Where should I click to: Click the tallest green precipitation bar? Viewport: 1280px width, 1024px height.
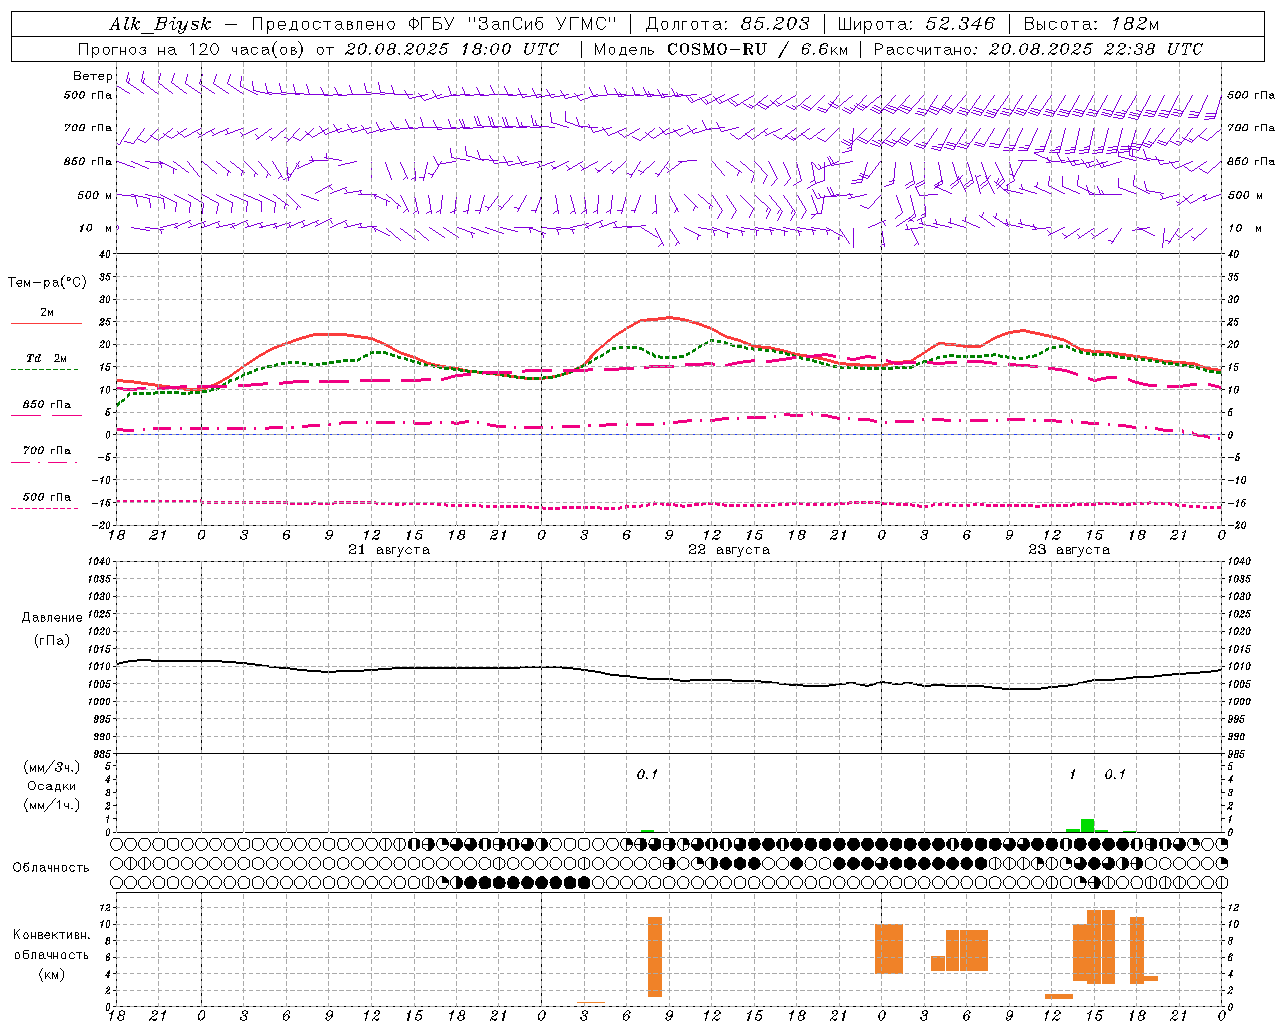(x=1087, y=826)
